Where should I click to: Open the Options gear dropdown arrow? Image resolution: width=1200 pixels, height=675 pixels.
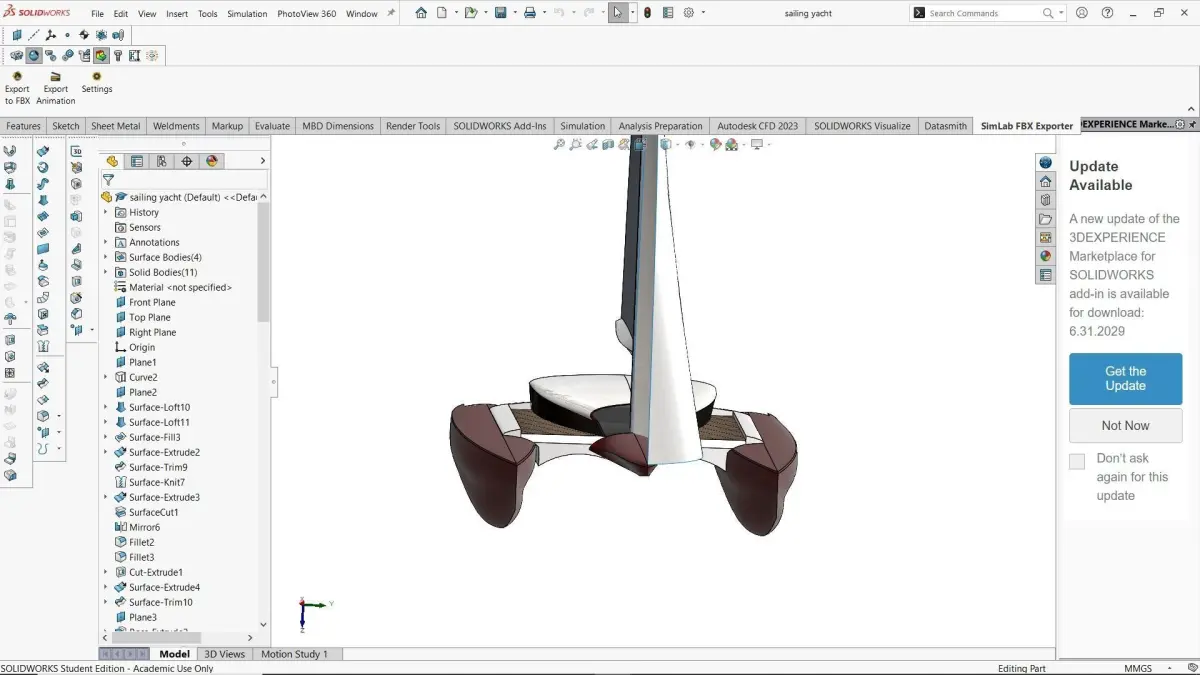(703, 13)
